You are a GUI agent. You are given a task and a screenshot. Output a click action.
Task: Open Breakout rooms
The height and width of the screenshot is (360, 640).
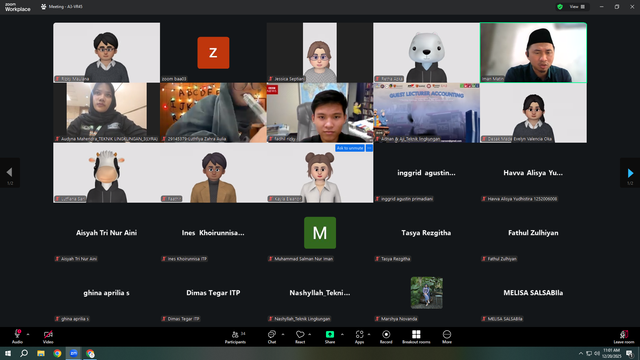click(416, 337)
